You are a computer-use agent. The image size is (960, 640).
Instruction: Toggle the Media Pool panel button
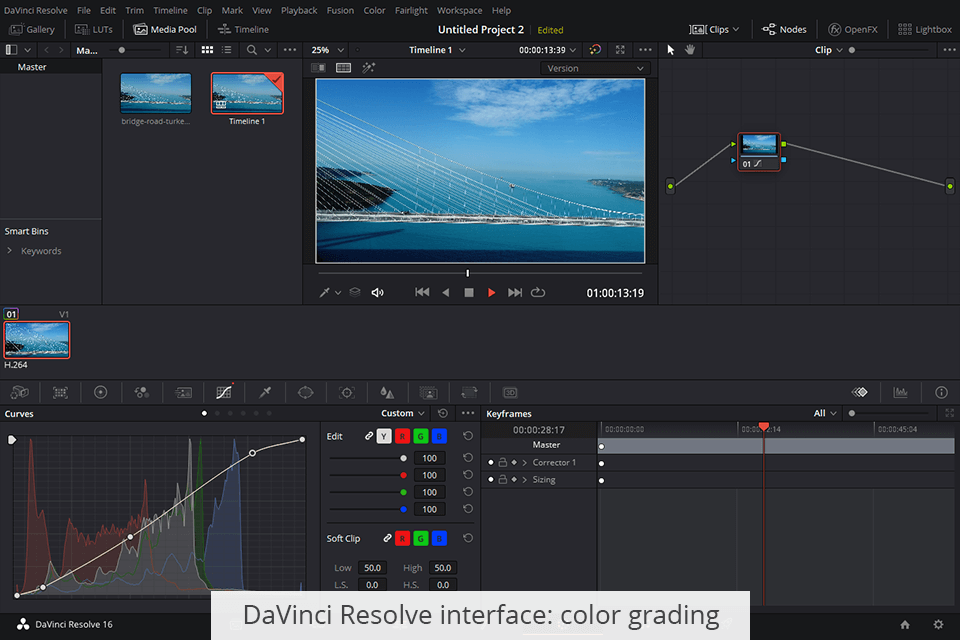(x=165, y=29)
